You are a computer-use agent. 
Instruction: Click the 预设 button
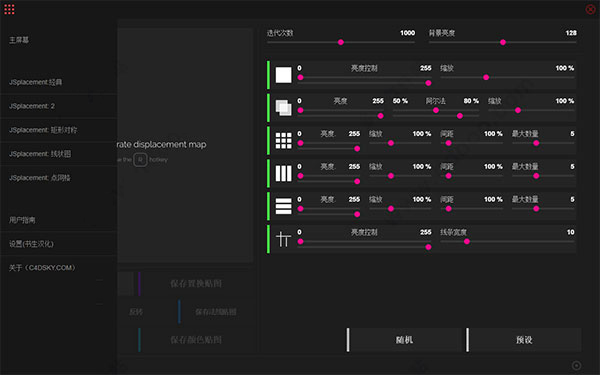coord(523,339)
